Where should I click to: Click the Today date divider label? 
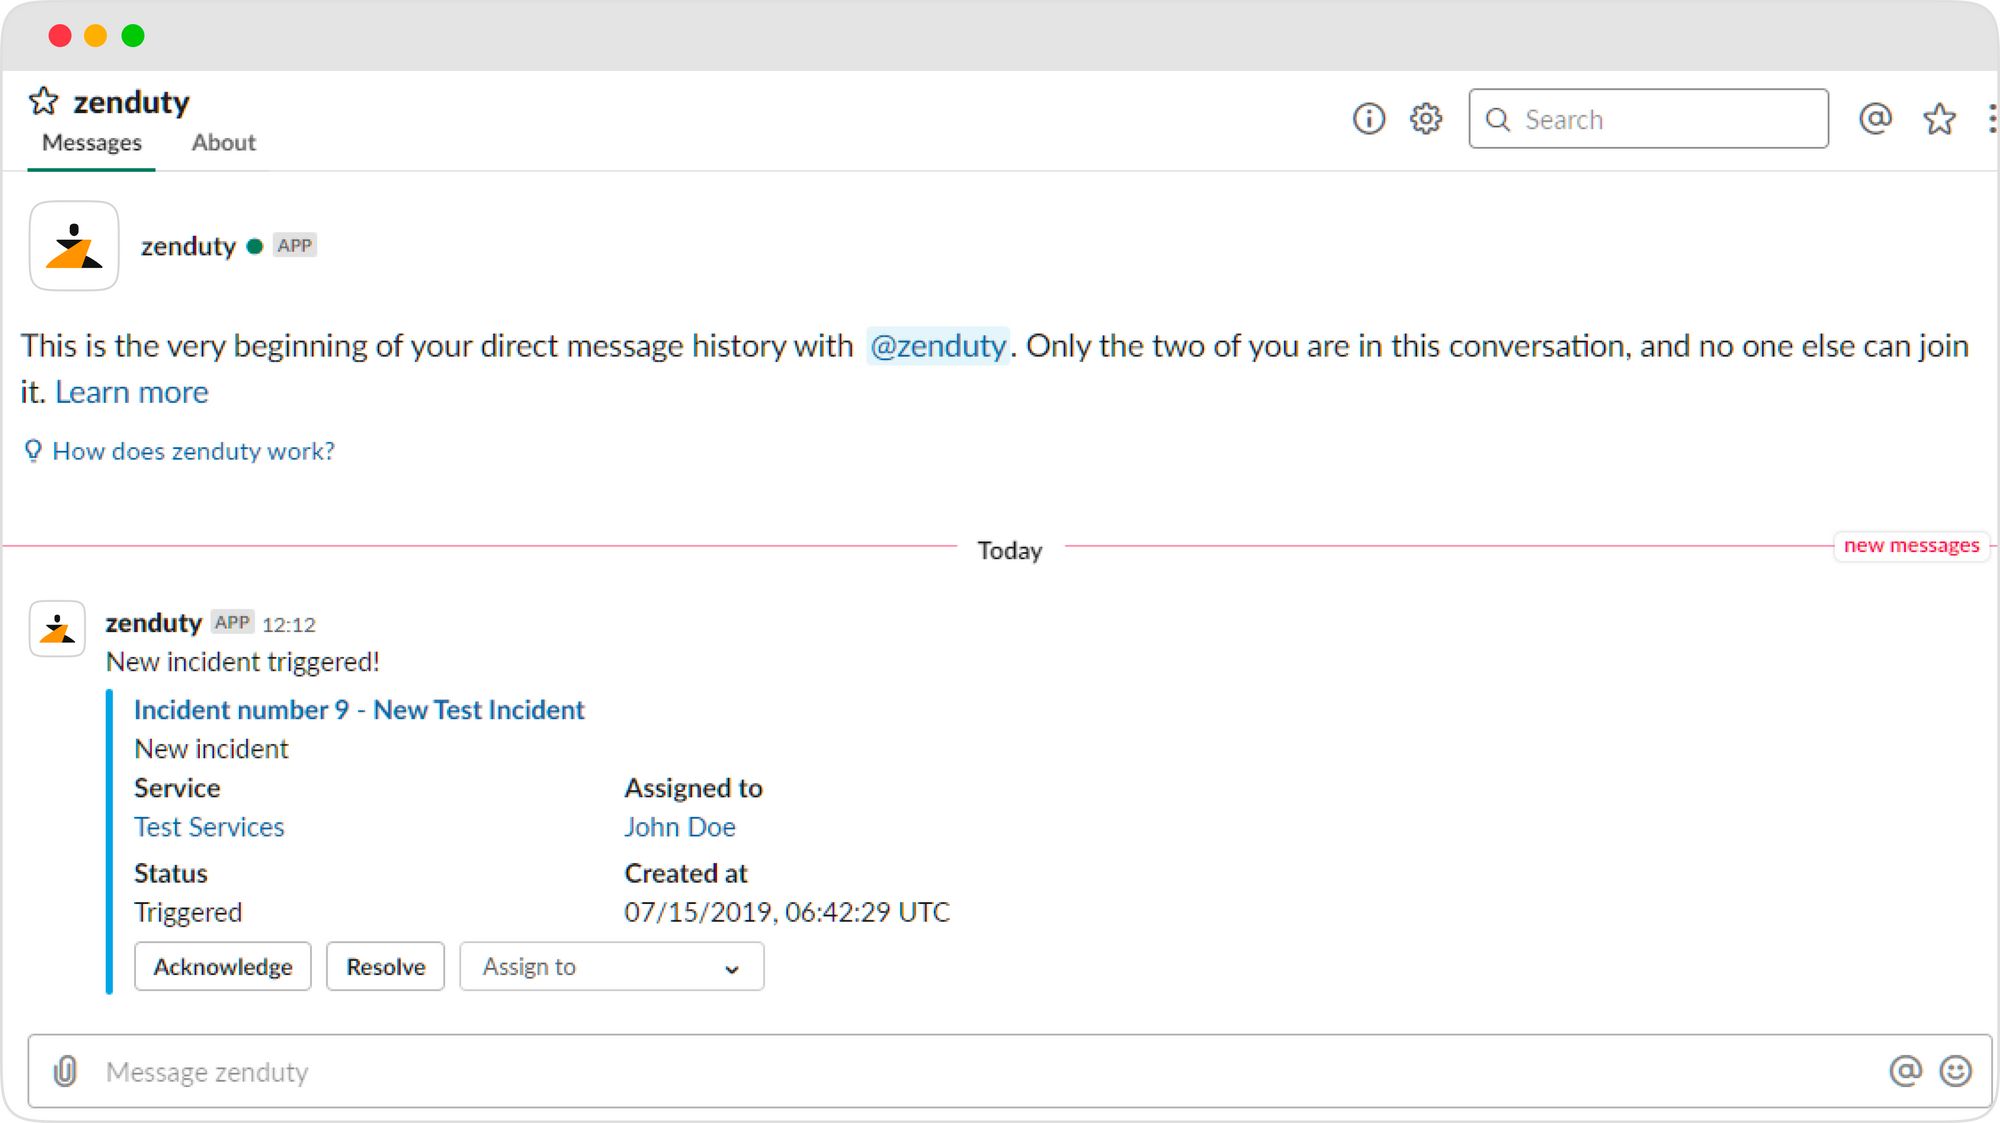click(1010, 551)
